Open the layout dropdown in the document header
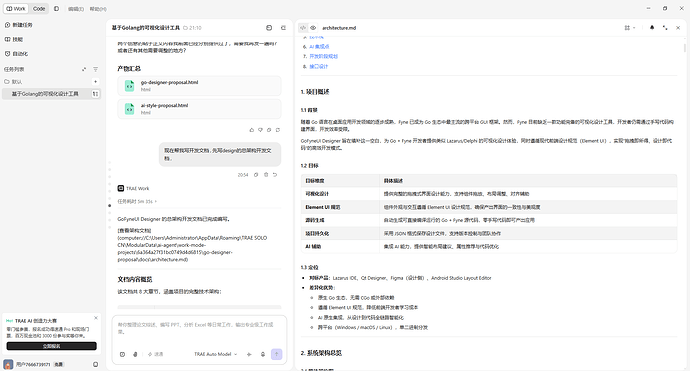 pyautogui.click(x=630, y=28)
